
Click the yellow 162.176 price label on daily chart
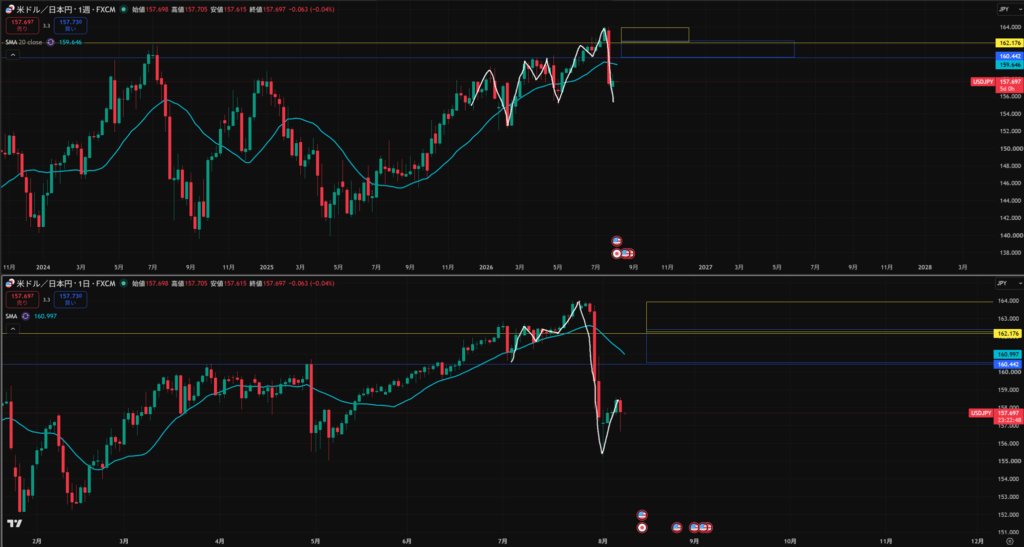click(x=1010, y=334)
